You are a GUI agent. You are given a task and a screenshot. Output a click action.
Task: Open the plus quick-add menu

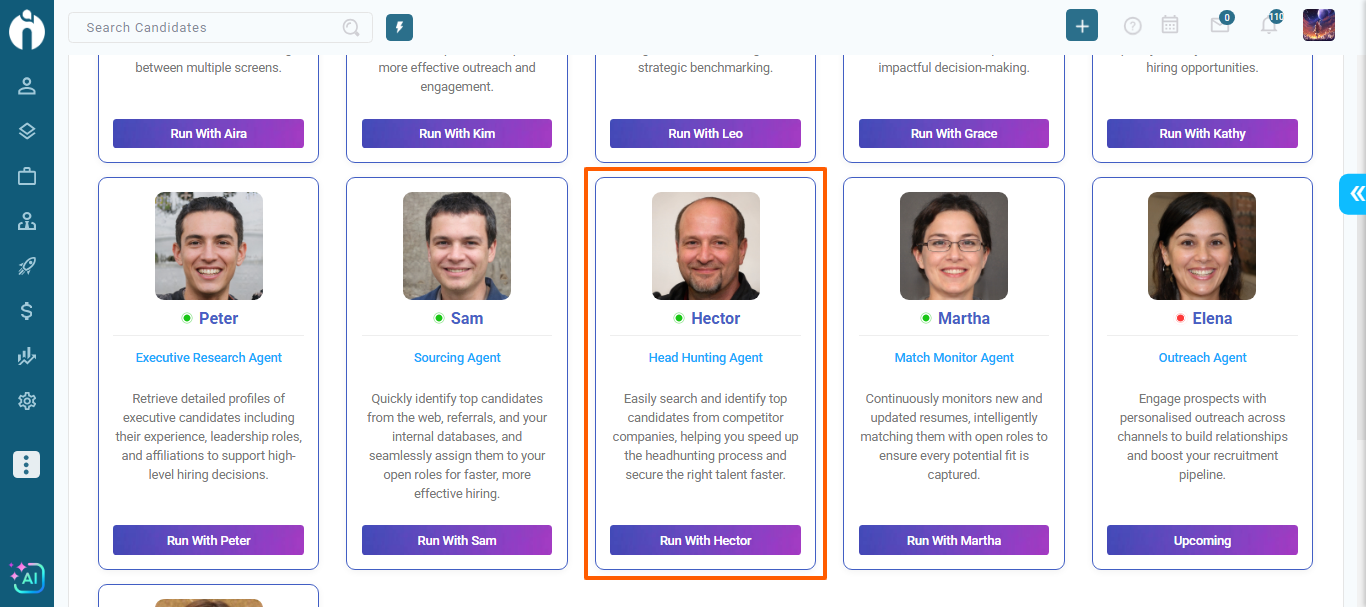click(1082, 26)
